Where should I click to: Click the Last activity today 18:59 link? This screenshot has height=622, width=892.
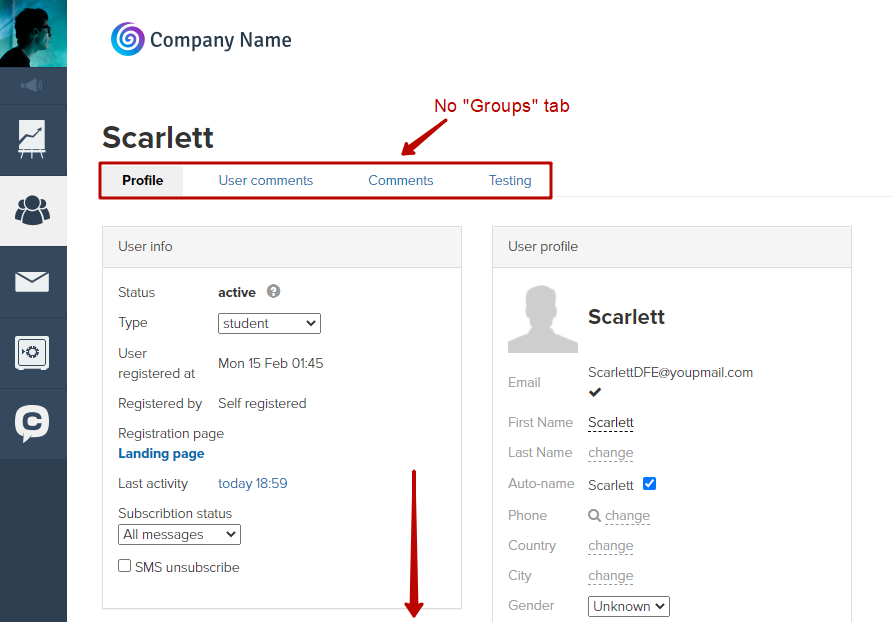(253, 484)
